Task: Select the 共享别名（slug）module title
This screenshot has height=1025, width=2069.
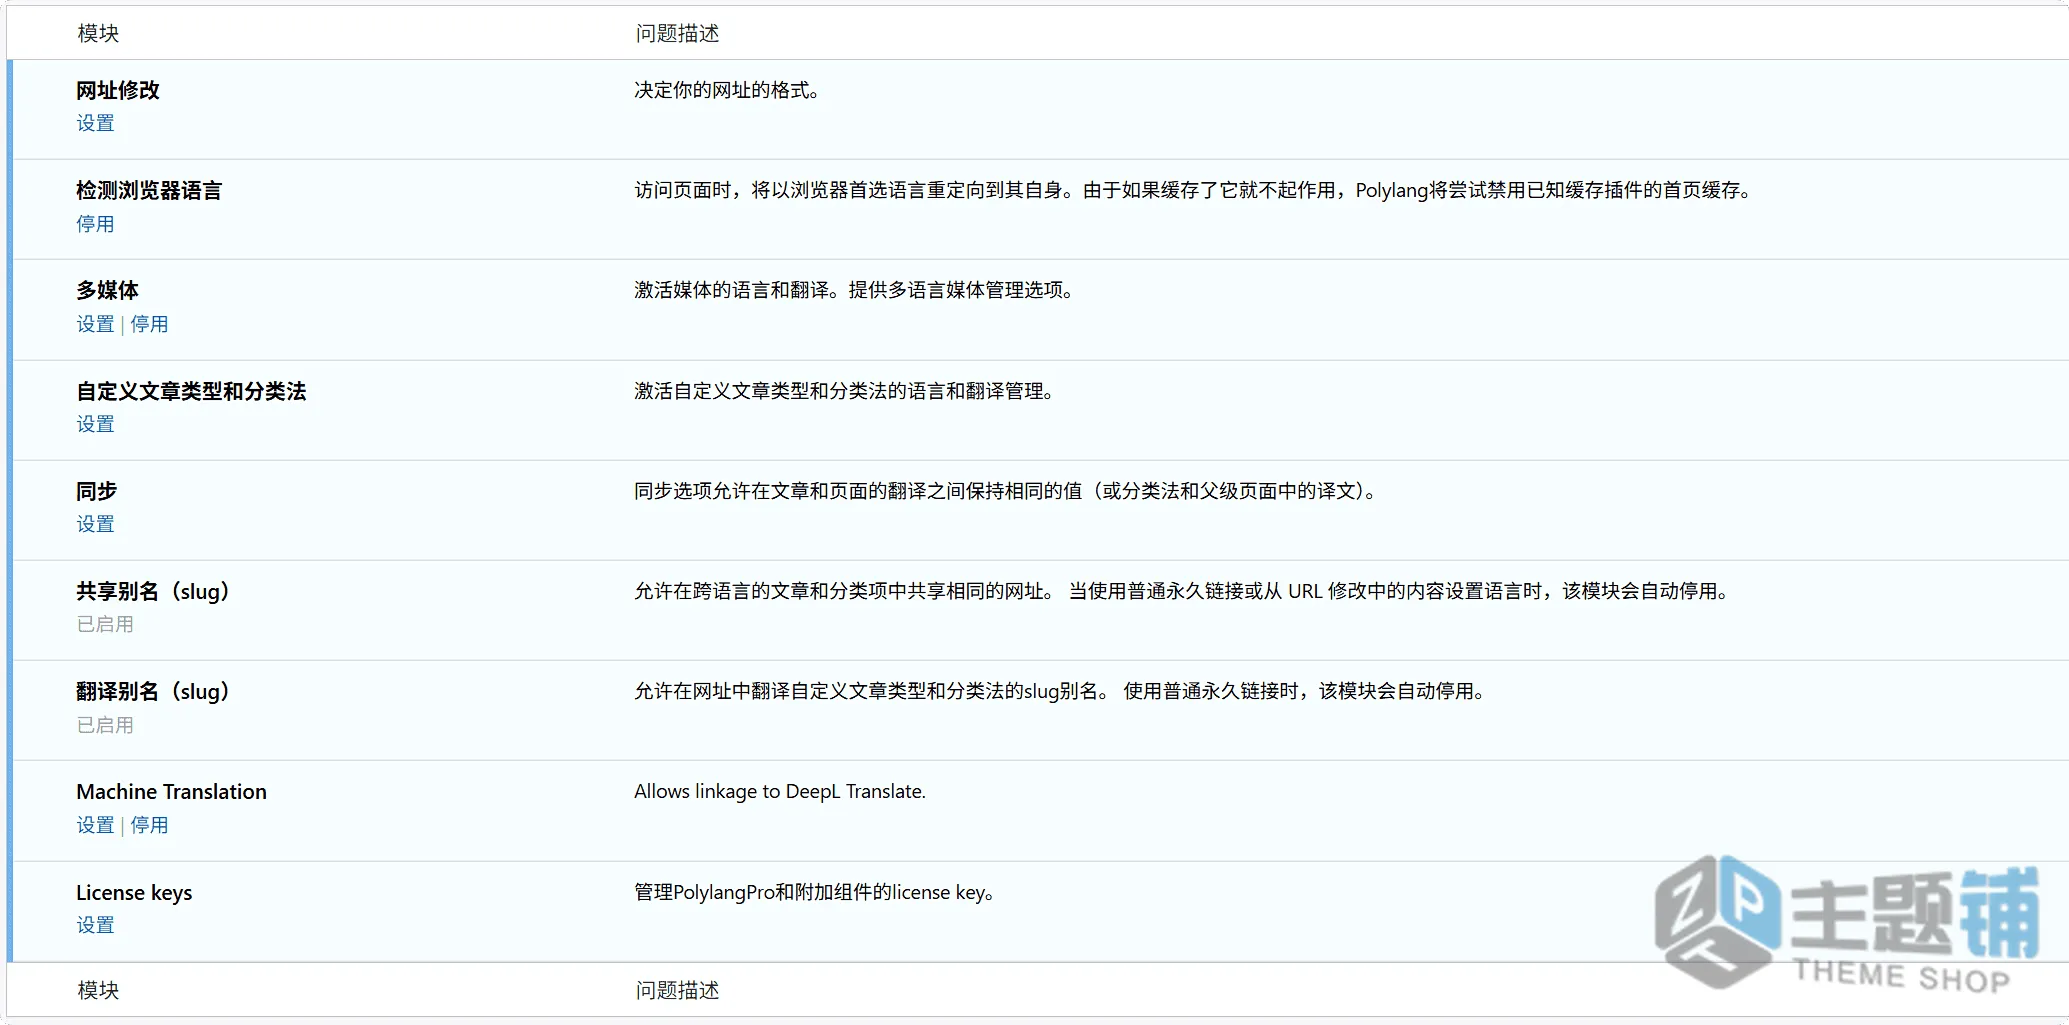Action: [x=154, y=591]
